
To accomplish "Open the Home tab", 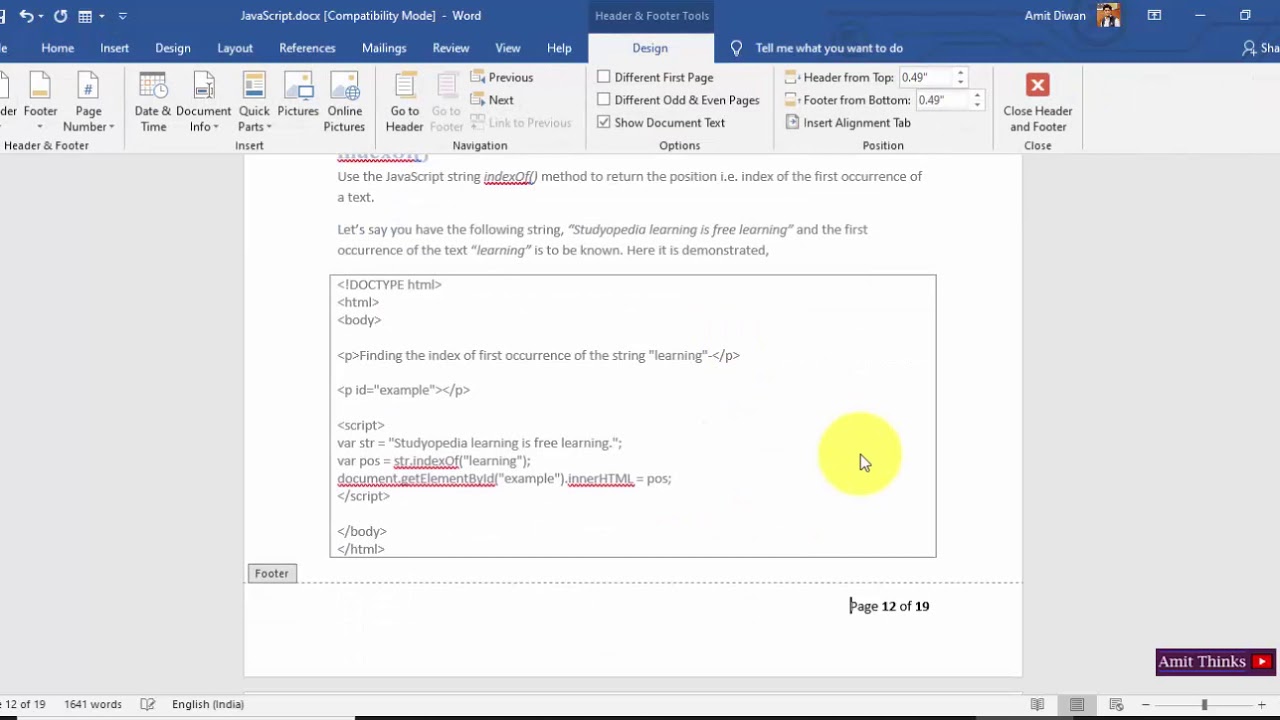I will click(x=58, y=48).
